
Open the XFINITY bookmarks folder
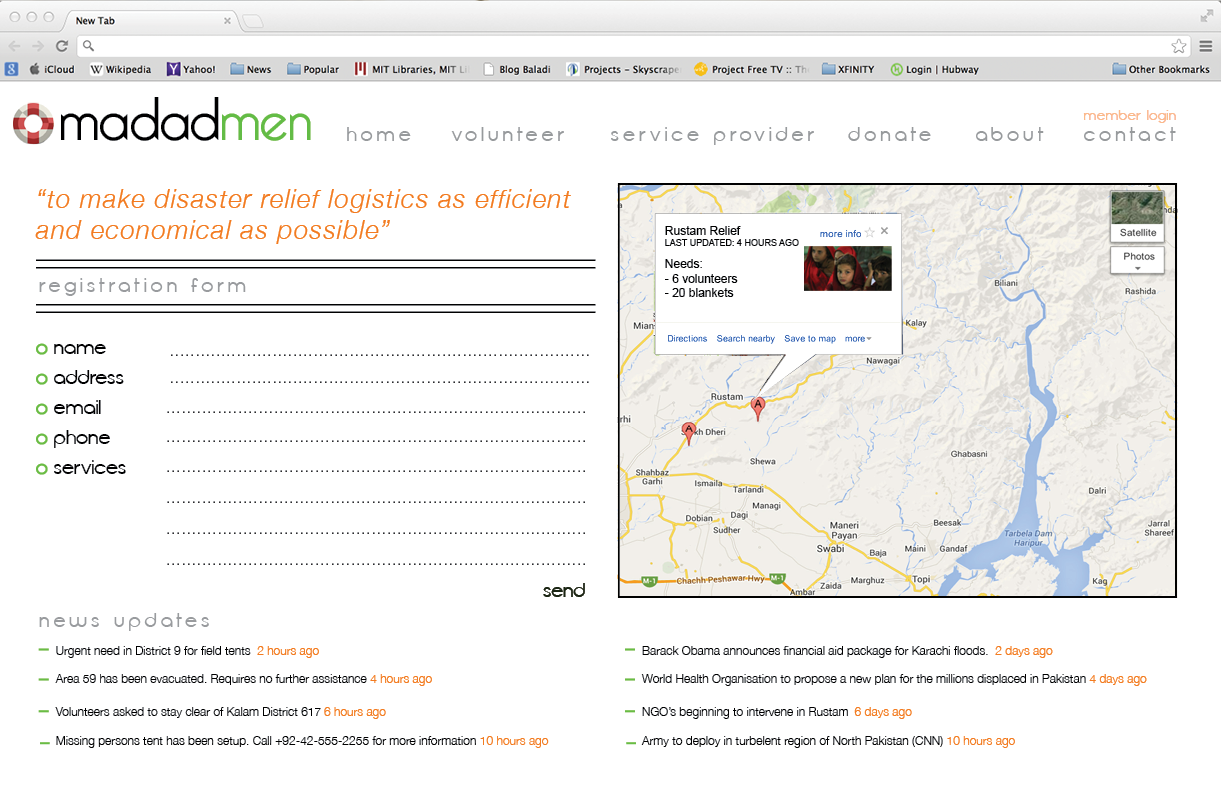pos(848,69)
